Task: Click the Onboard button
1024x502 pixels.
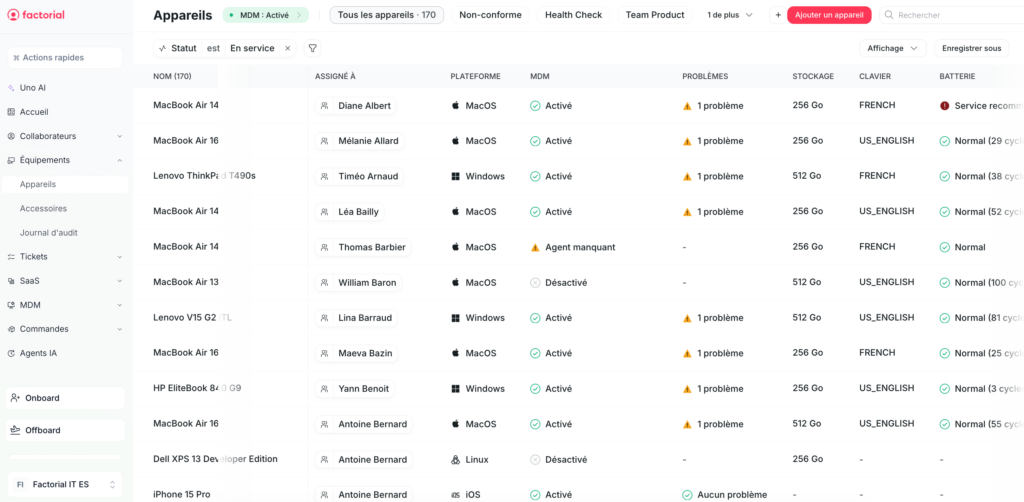Action: [65, 398]
